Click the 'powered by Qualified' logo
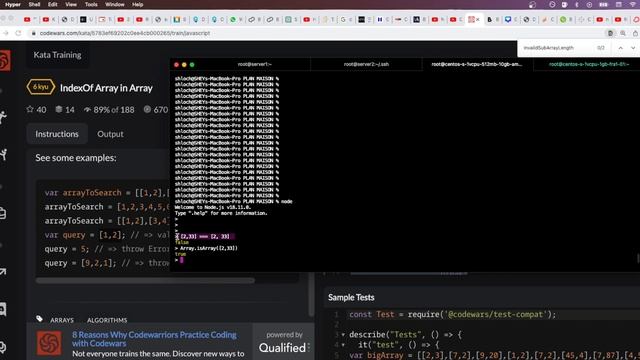The image size is (640, 360). coord(284,342)
